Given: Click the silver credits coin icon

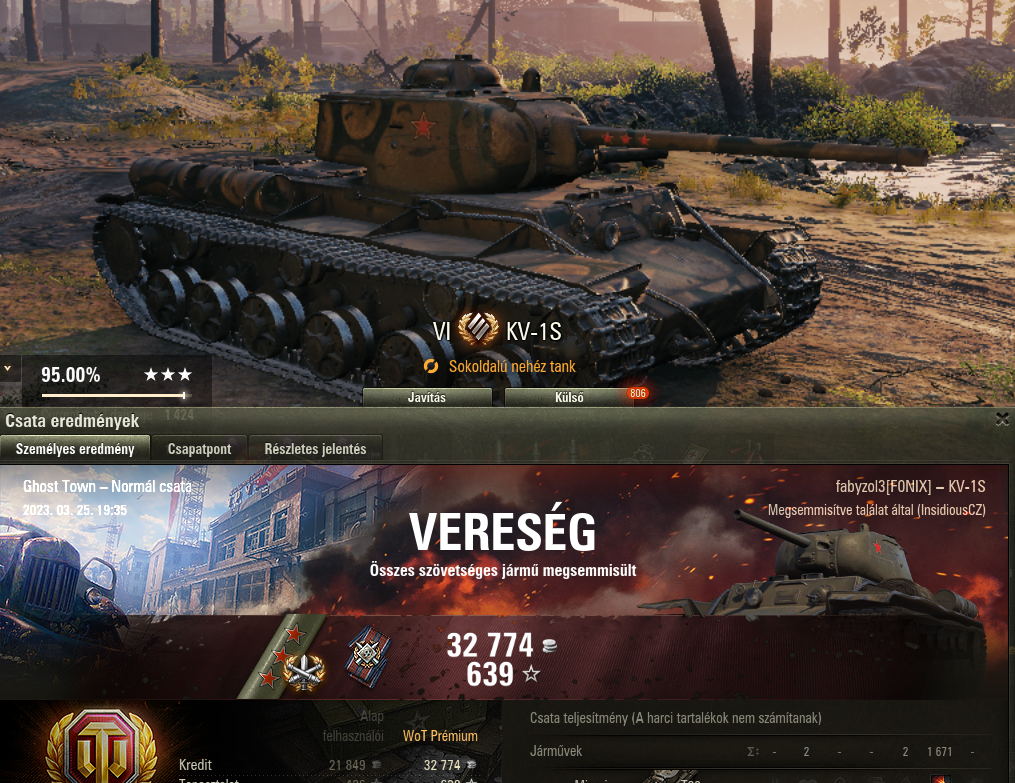Looking at the screenshot, I should click(x=549, y=645).
